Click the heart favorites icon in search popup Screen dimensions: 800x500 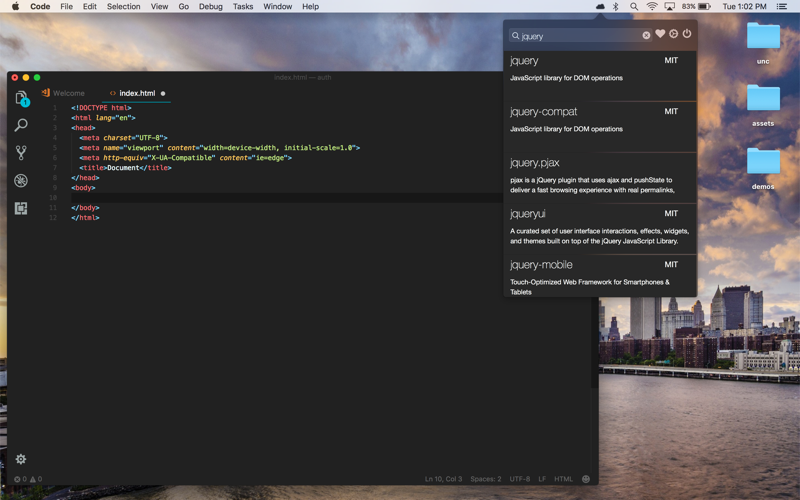click(x=660, y=34)
